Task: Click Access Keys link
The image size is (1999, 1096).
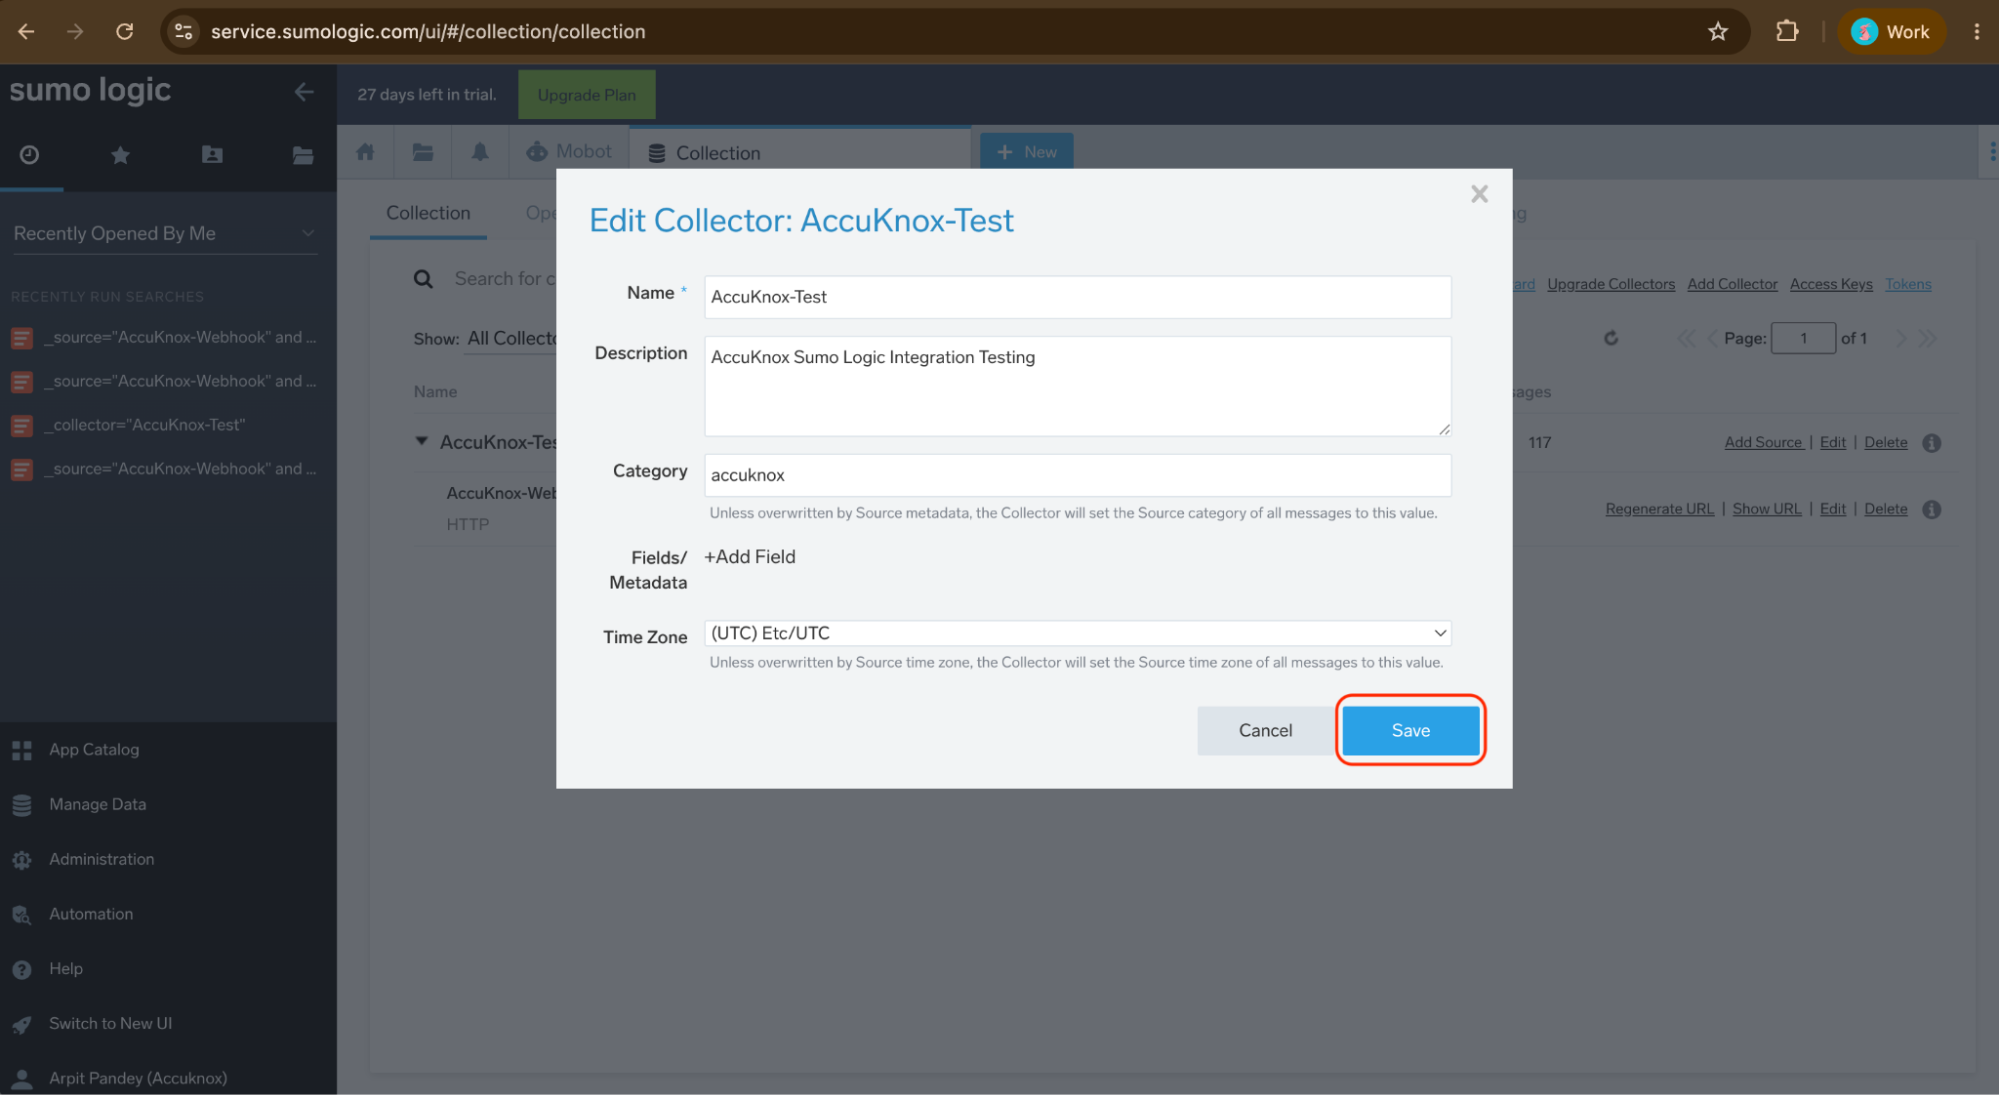Action: [1830, 284]
